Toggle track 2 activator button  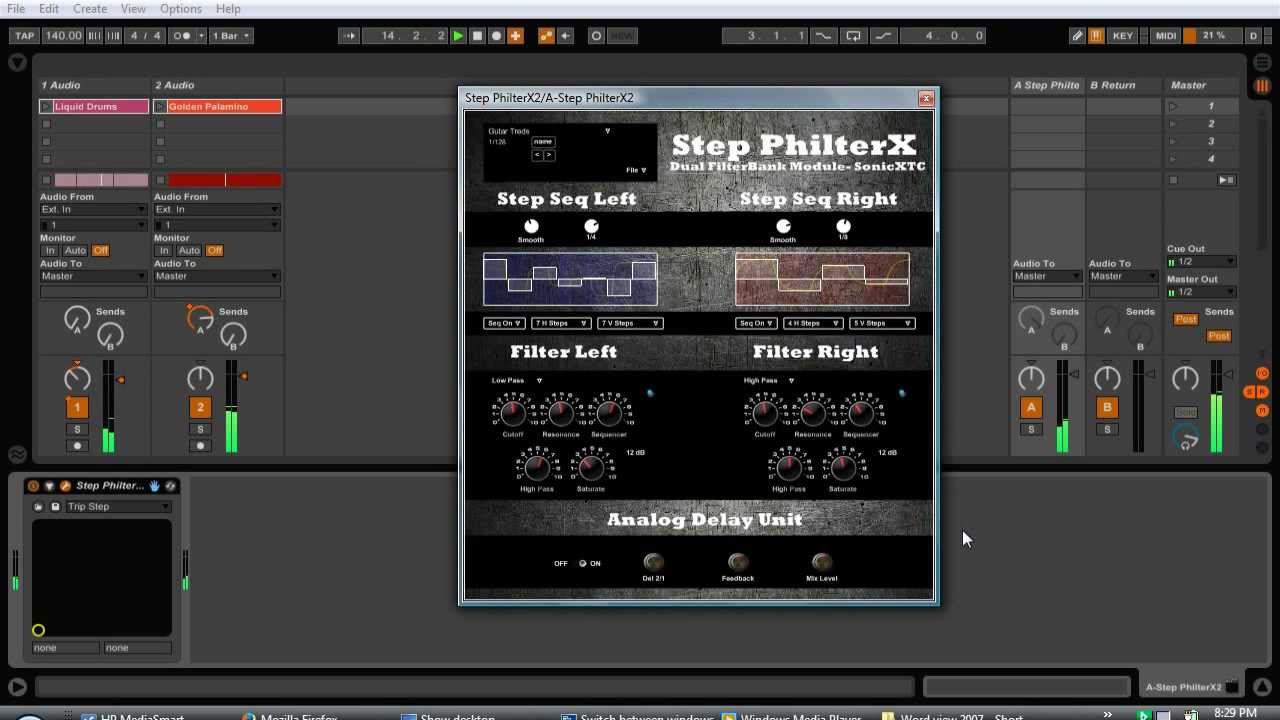coord(200,407)
